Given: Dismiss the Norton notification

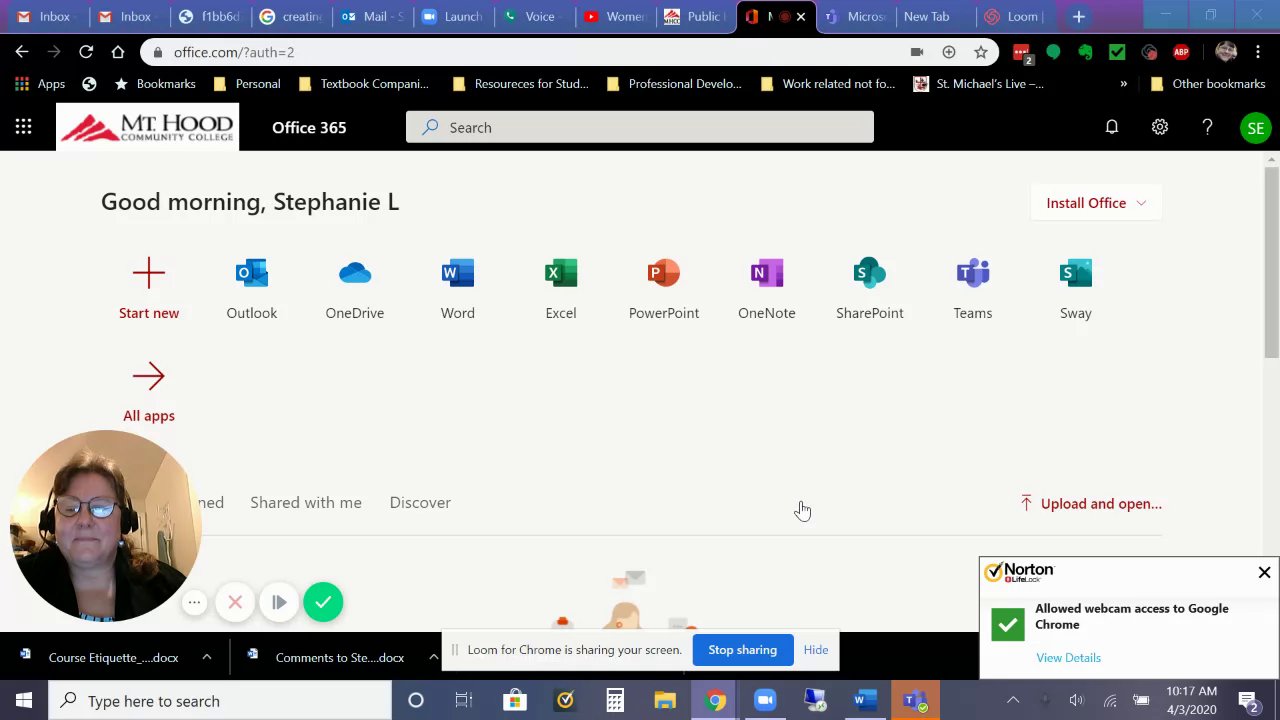Looking at the screenshot, I should pyautogui.click(x=1264, y=573).
